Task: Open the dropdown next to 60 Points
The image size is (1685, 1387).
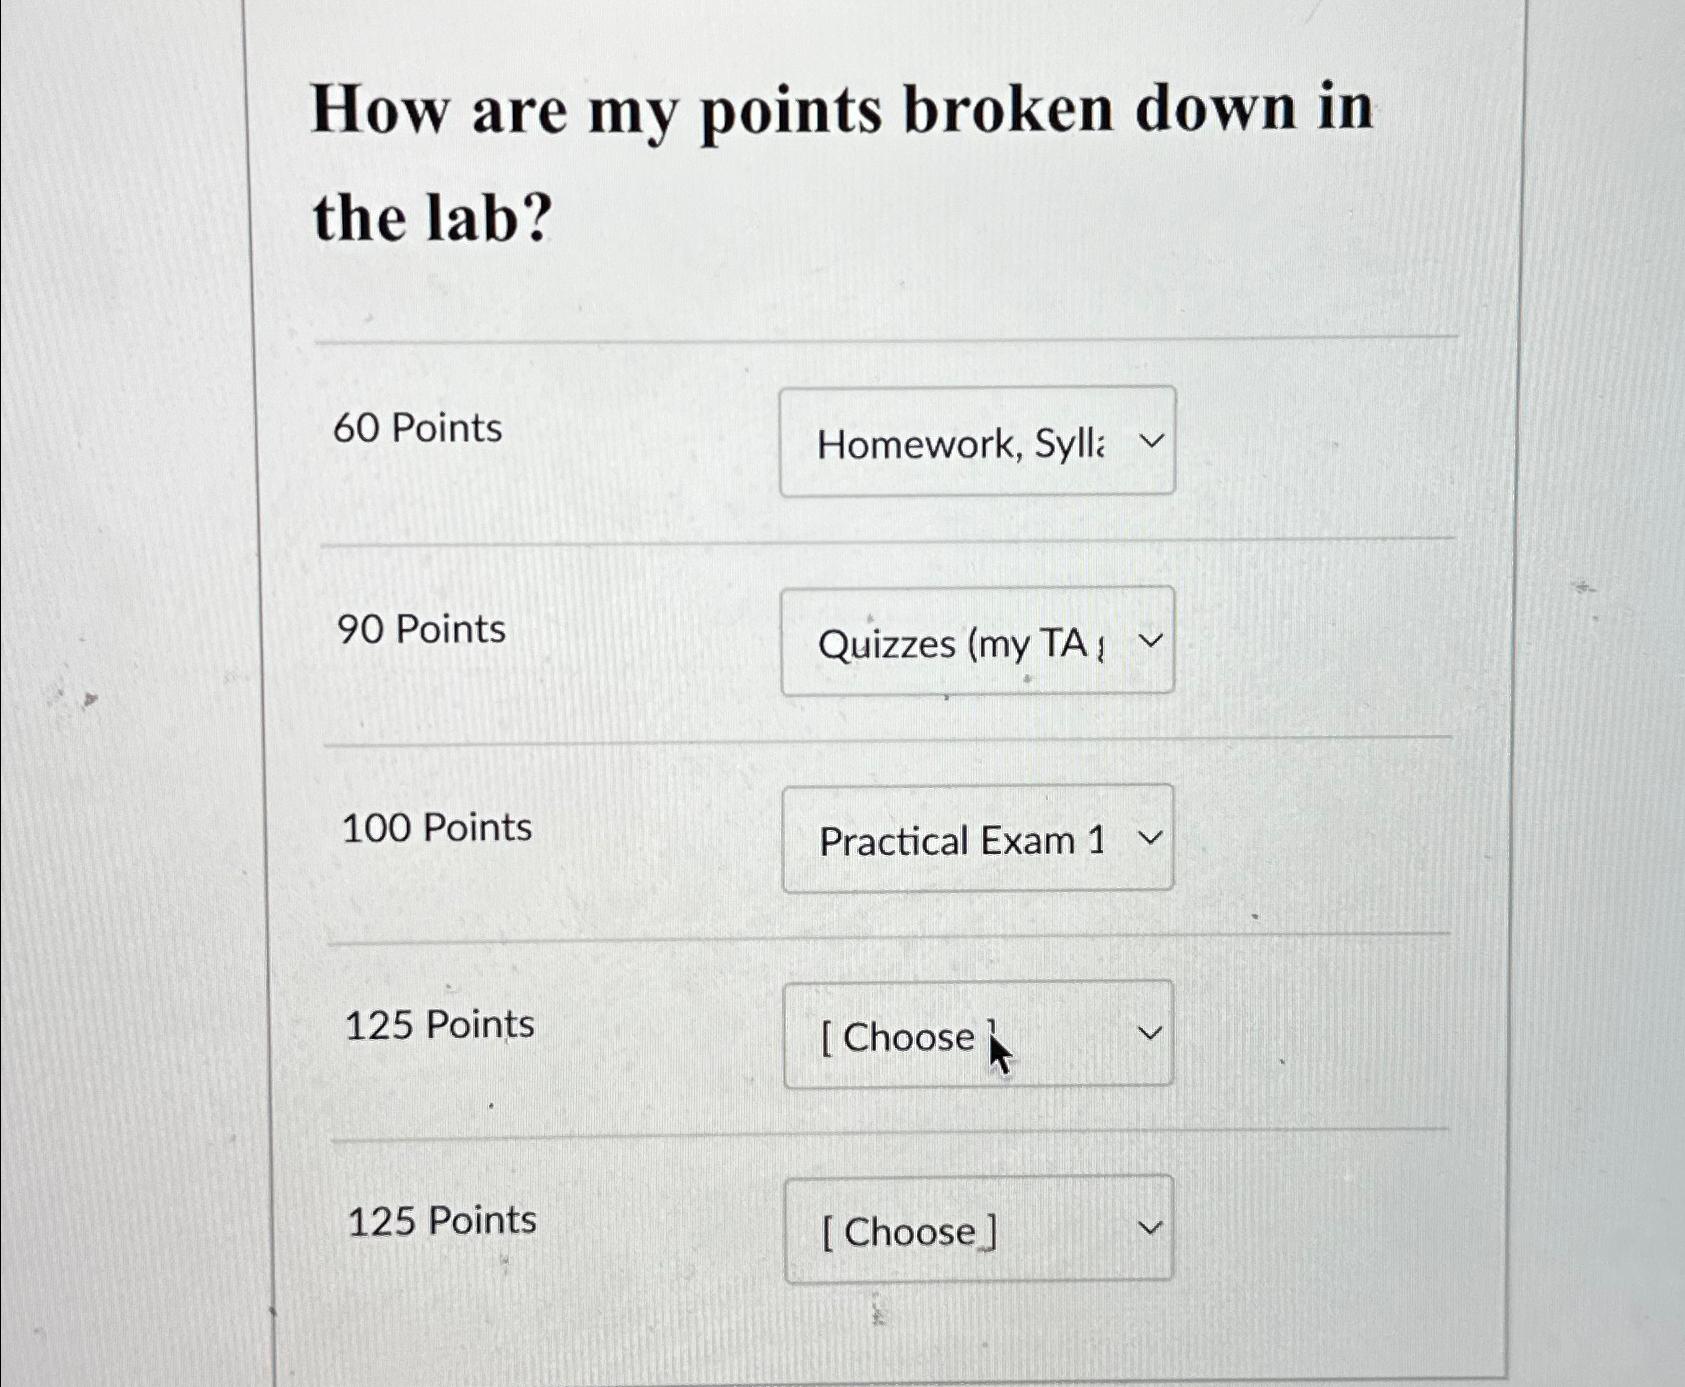Action: click(978, 440)
